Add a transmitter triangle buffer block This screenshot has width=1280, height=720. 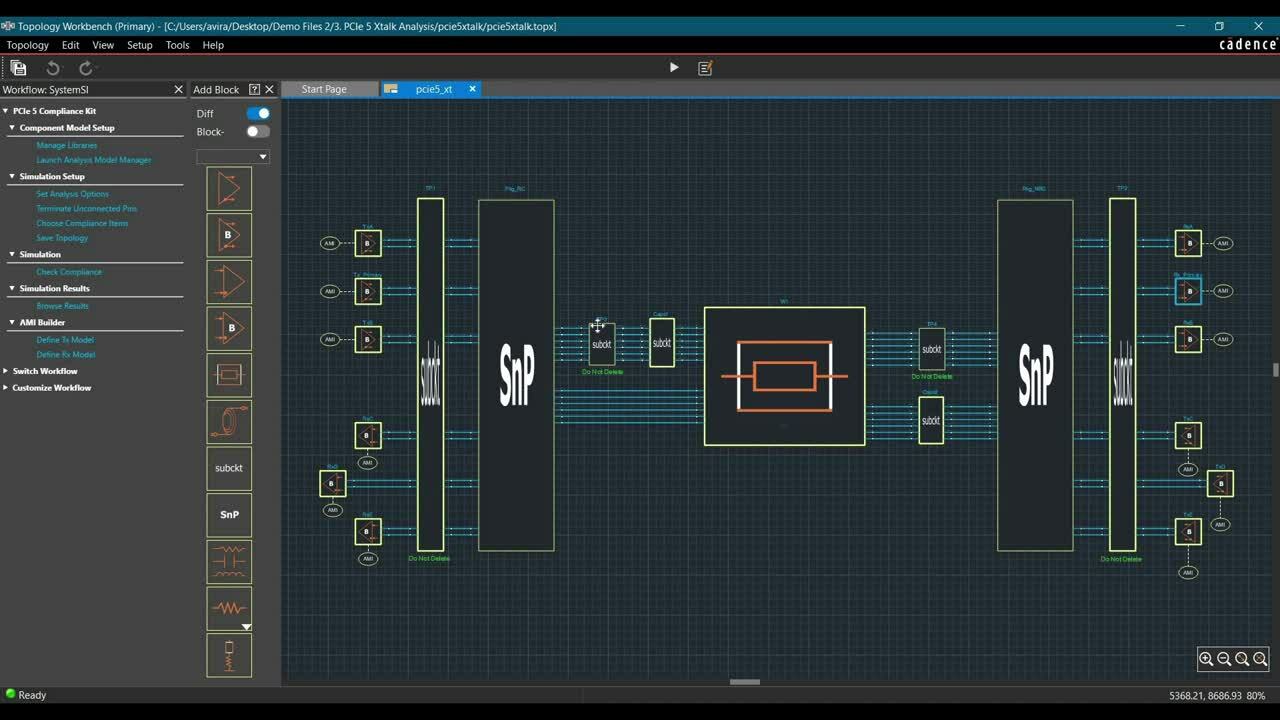229,189
